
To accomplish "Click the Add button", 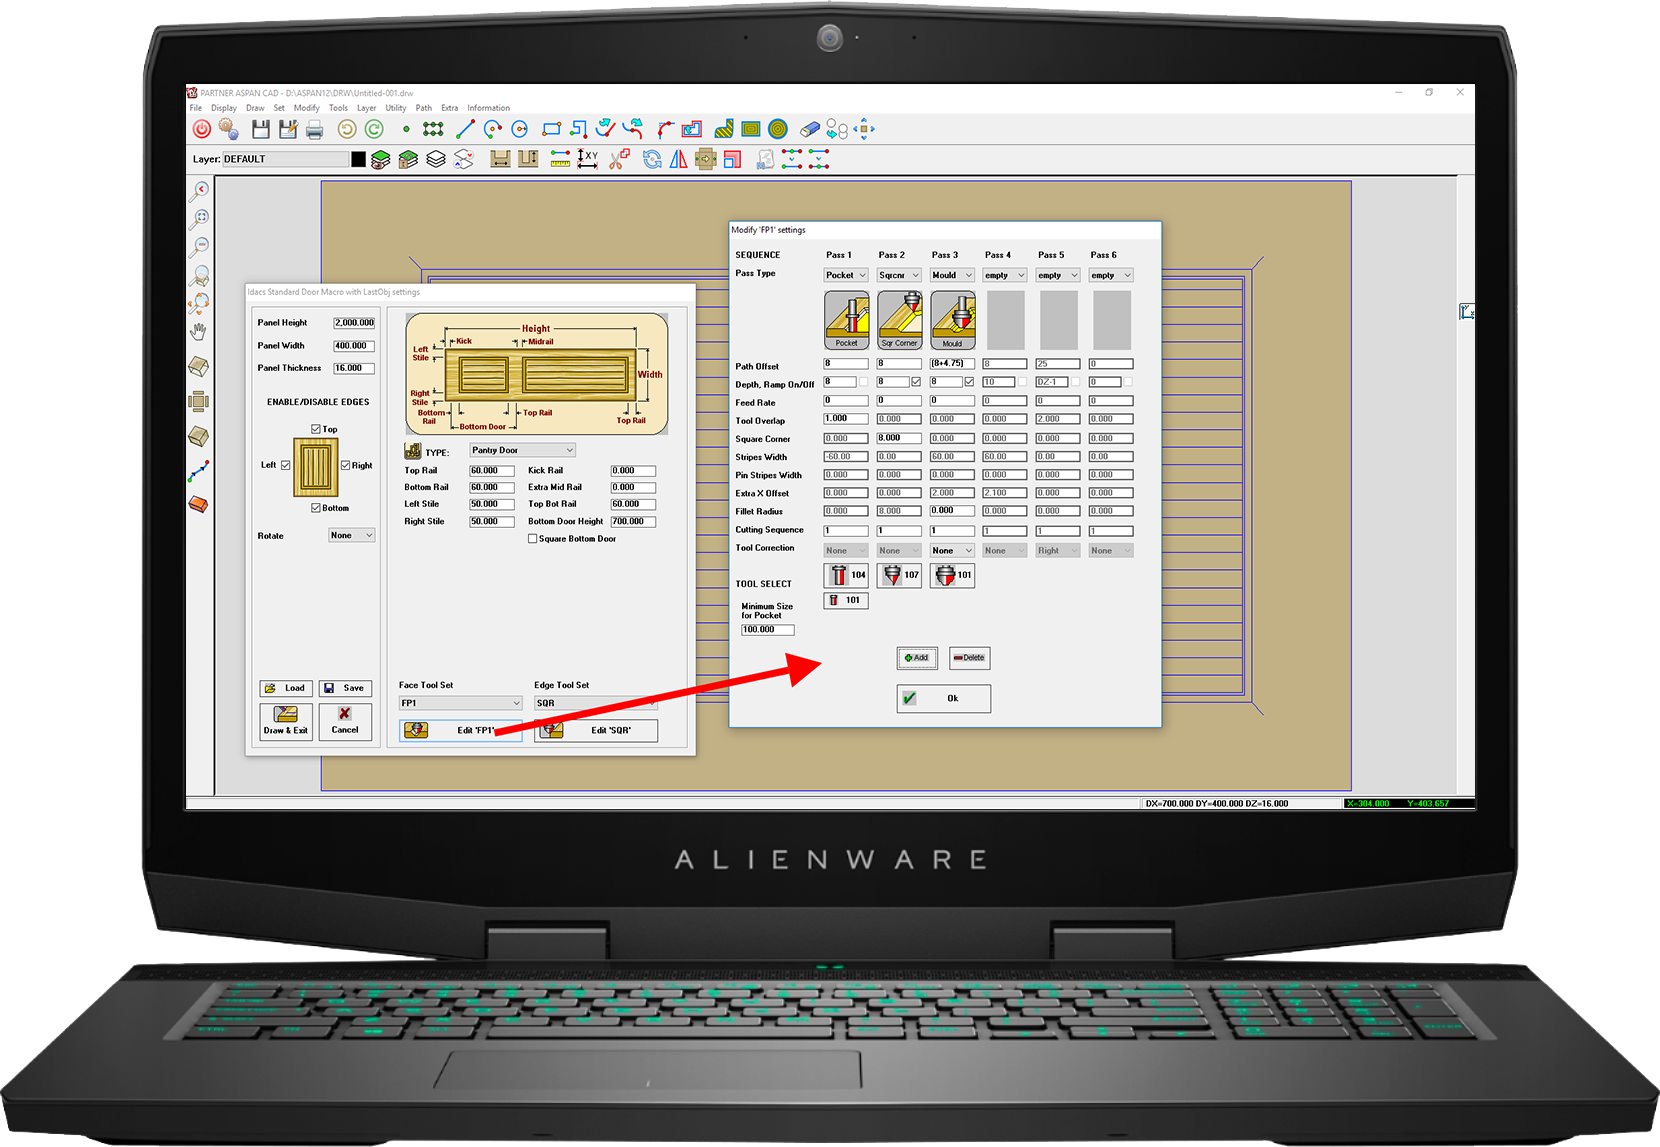I will tap(917, 658).
